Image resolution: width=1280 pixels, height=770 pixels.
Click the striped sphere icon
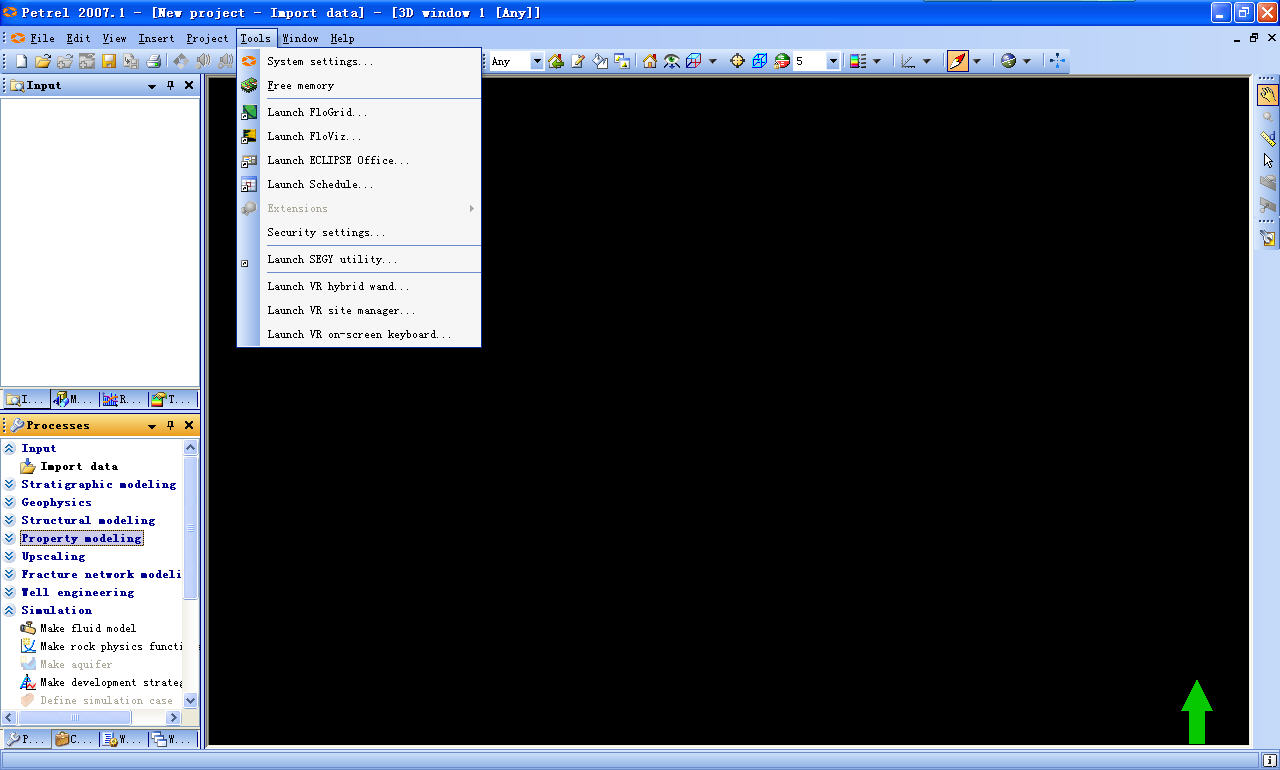click(782, 61)
